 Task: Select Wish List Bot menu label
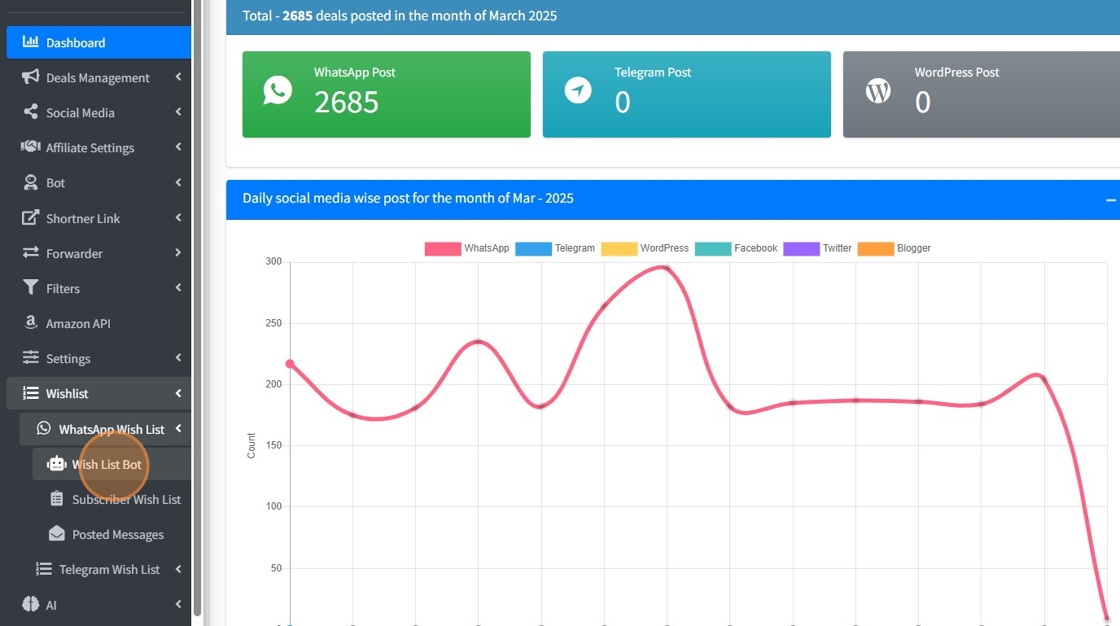[106, 464]
